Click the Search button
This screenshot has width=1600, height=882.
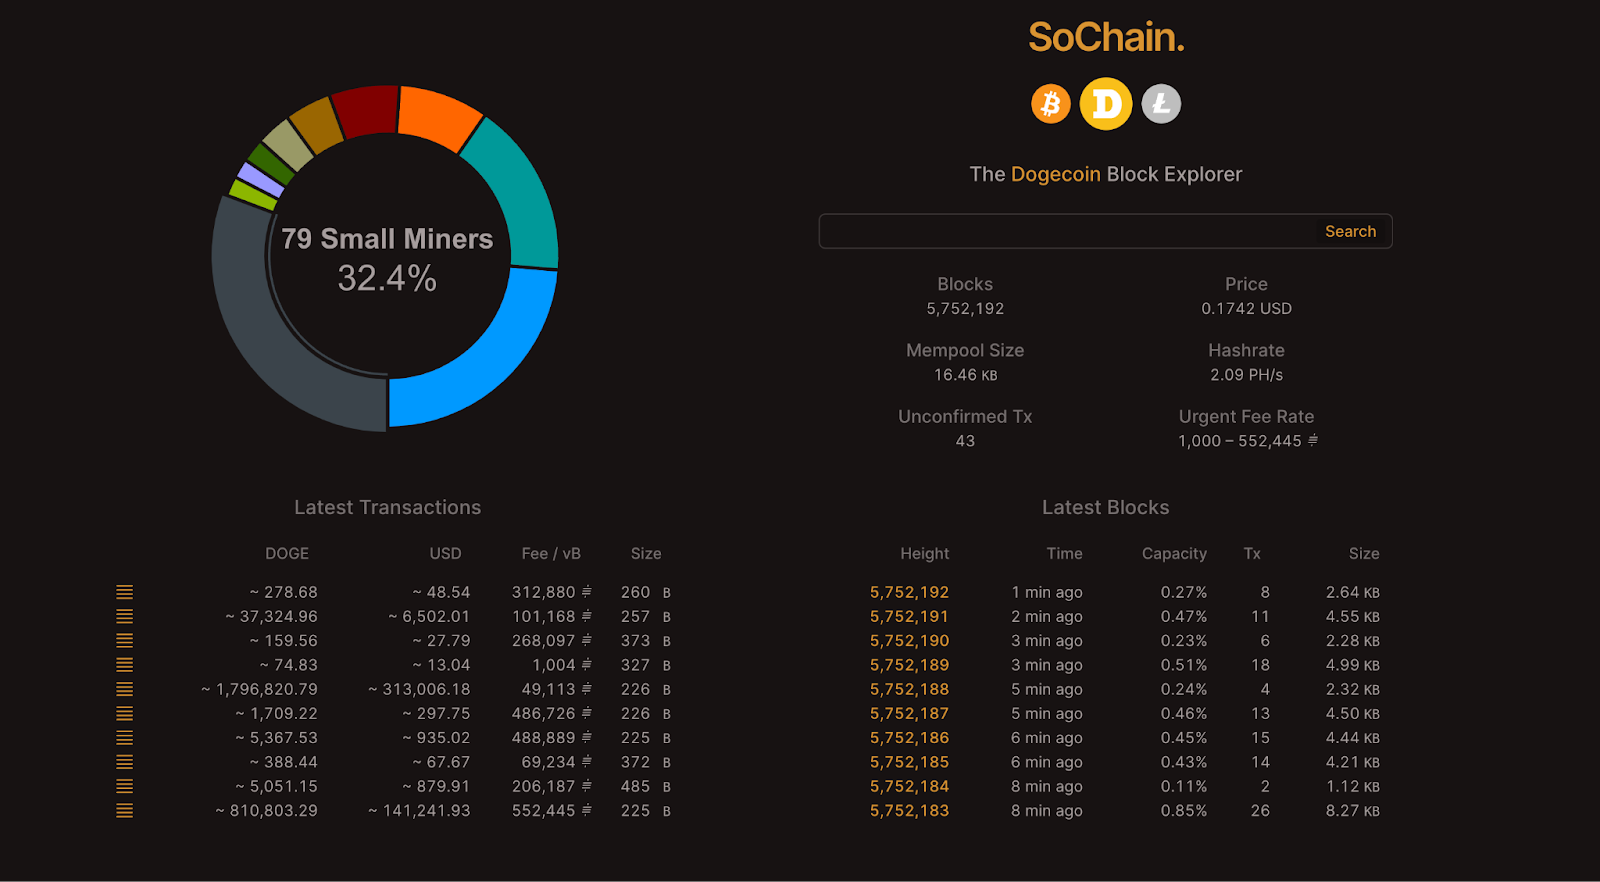1350,231
